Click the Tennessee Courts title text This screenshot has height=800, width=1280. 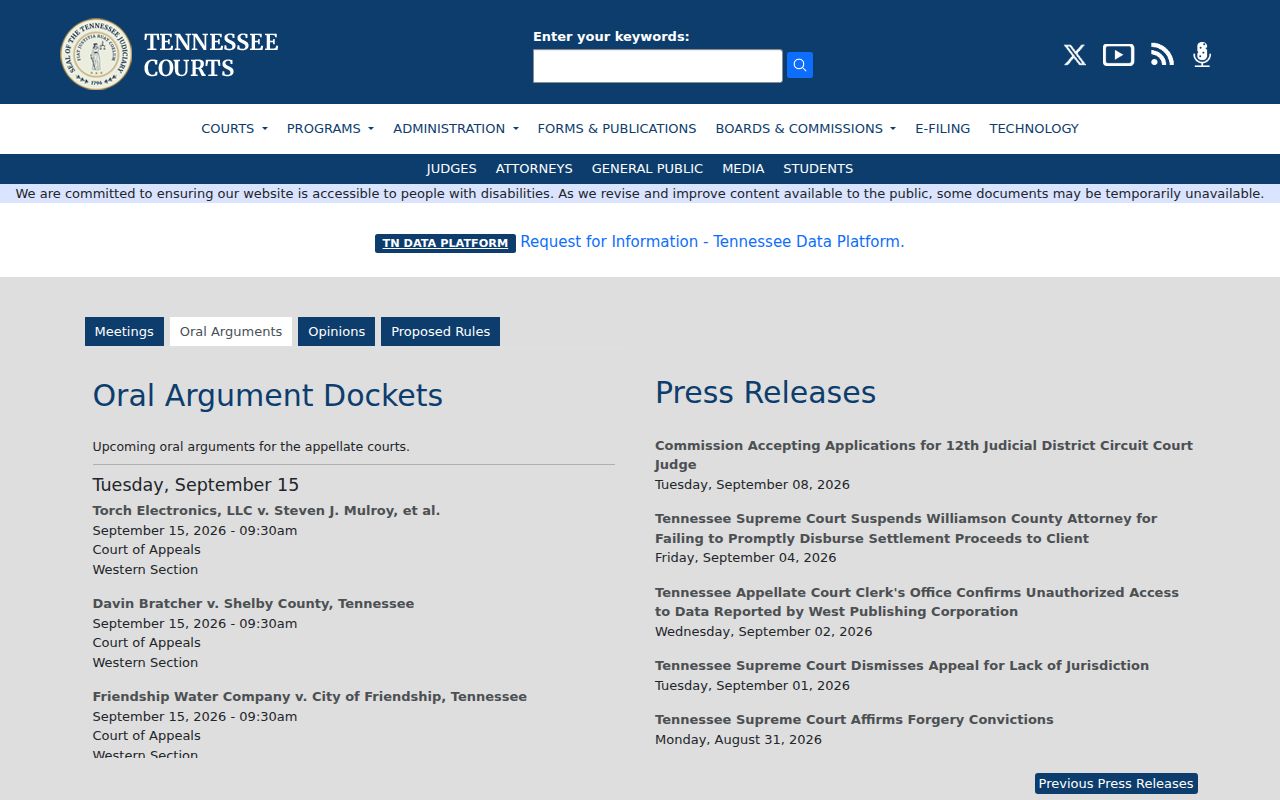tap(211, 55)
